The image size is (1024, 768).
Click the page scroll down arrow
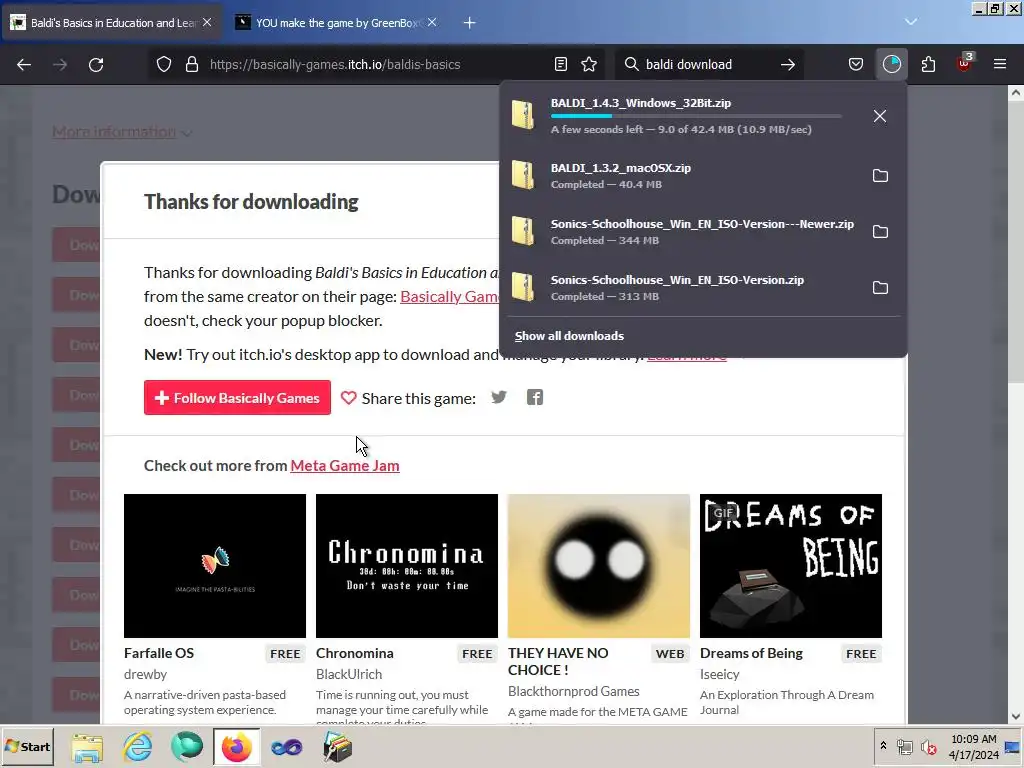(1016, 716)
